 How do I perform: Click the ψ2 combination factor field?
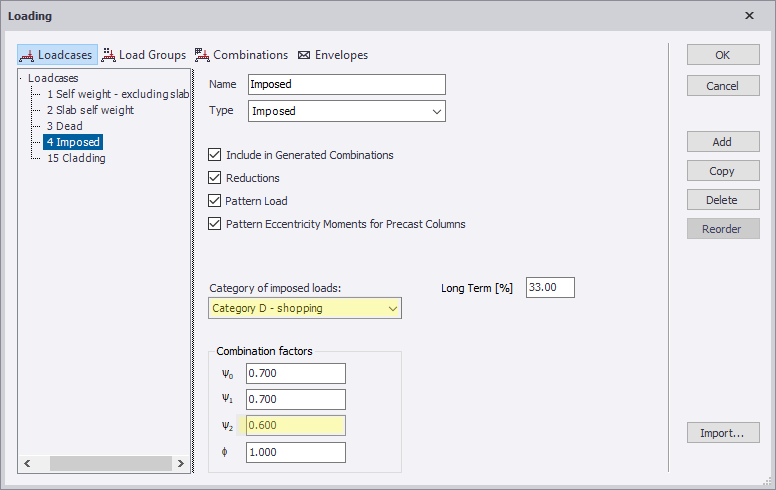click(x=295, y=425)
